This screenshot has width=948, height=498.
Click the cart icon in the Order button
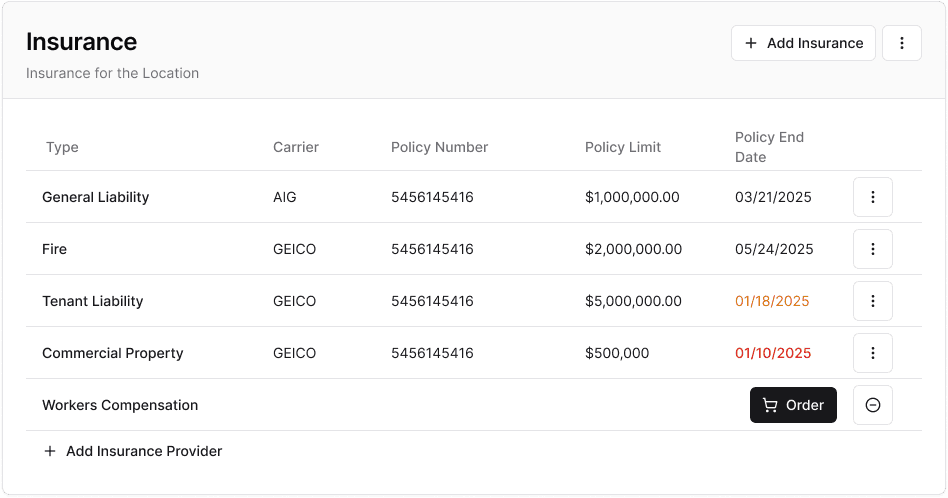point(769,405)
